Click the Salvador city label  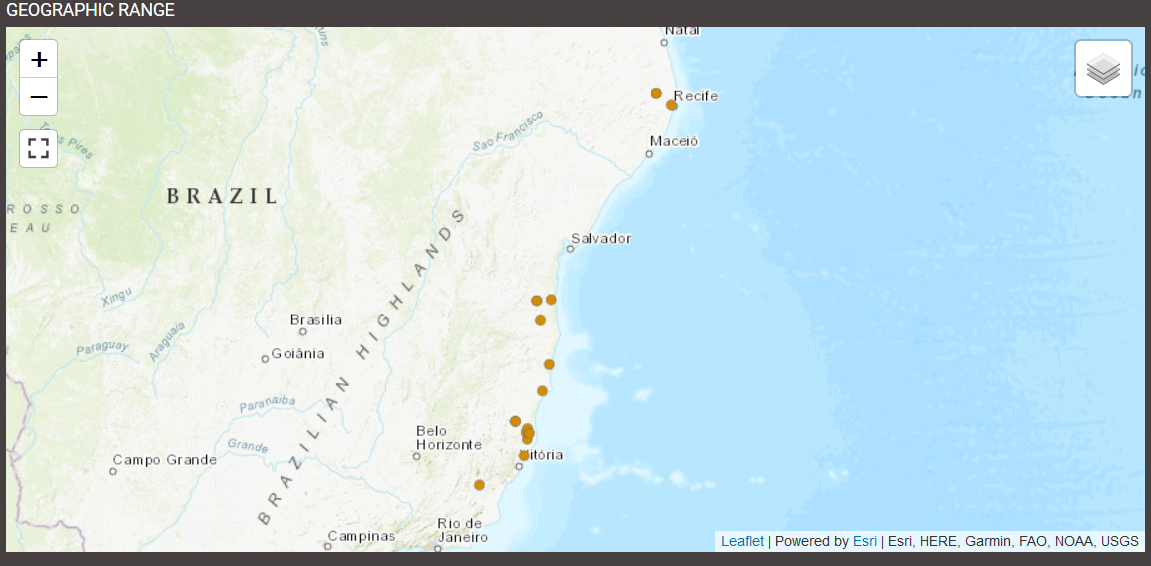pos(601,239)
